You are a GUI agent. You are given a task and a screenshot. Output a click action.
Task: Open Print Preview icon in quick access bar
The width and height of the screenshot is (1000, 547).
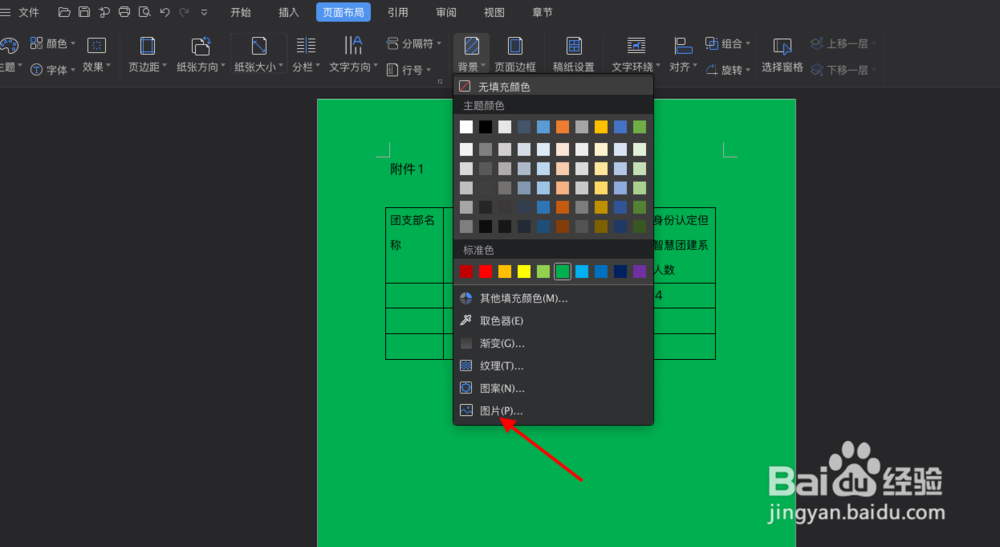click(x=145, y=11)
